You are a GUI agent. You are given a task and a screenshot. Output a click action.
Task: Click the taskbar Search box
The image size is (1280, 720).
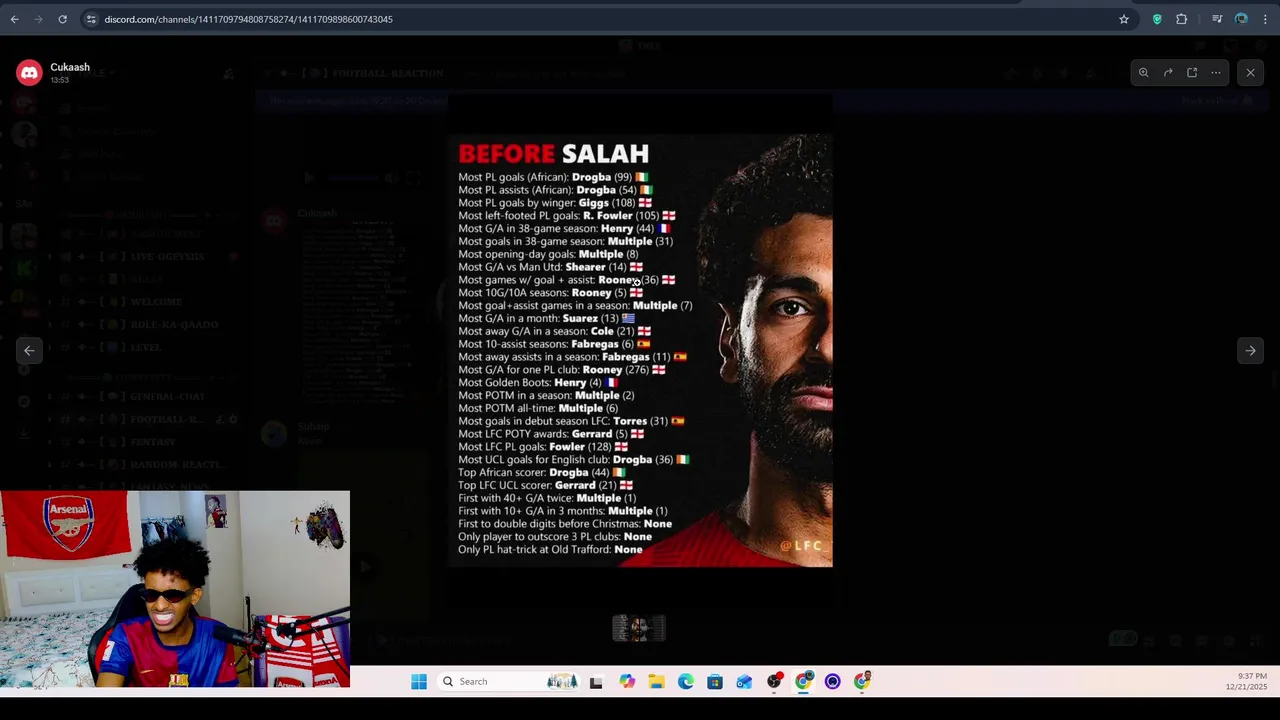(510, 681)
